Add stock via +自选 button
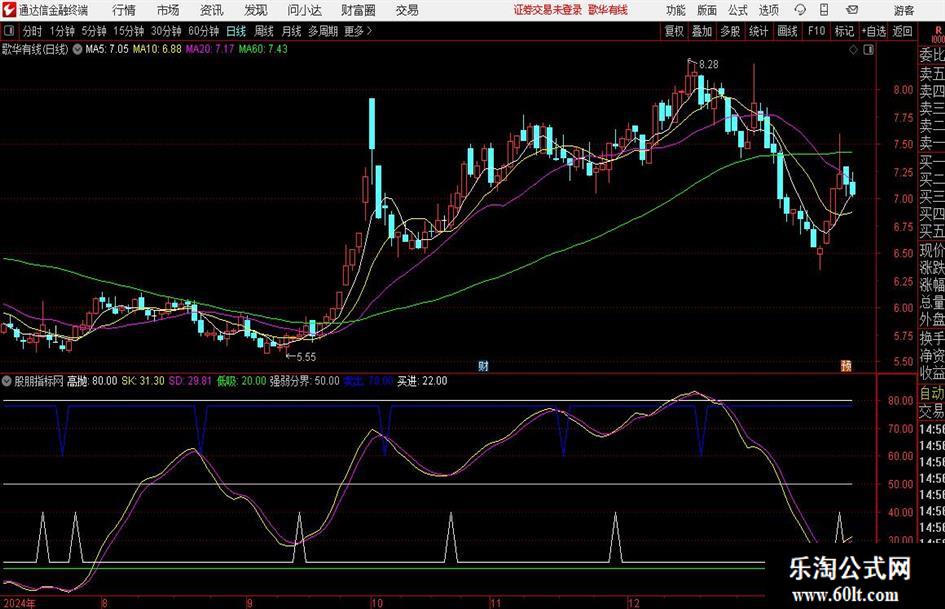945x609 pixels. click(x=873, y=31)
